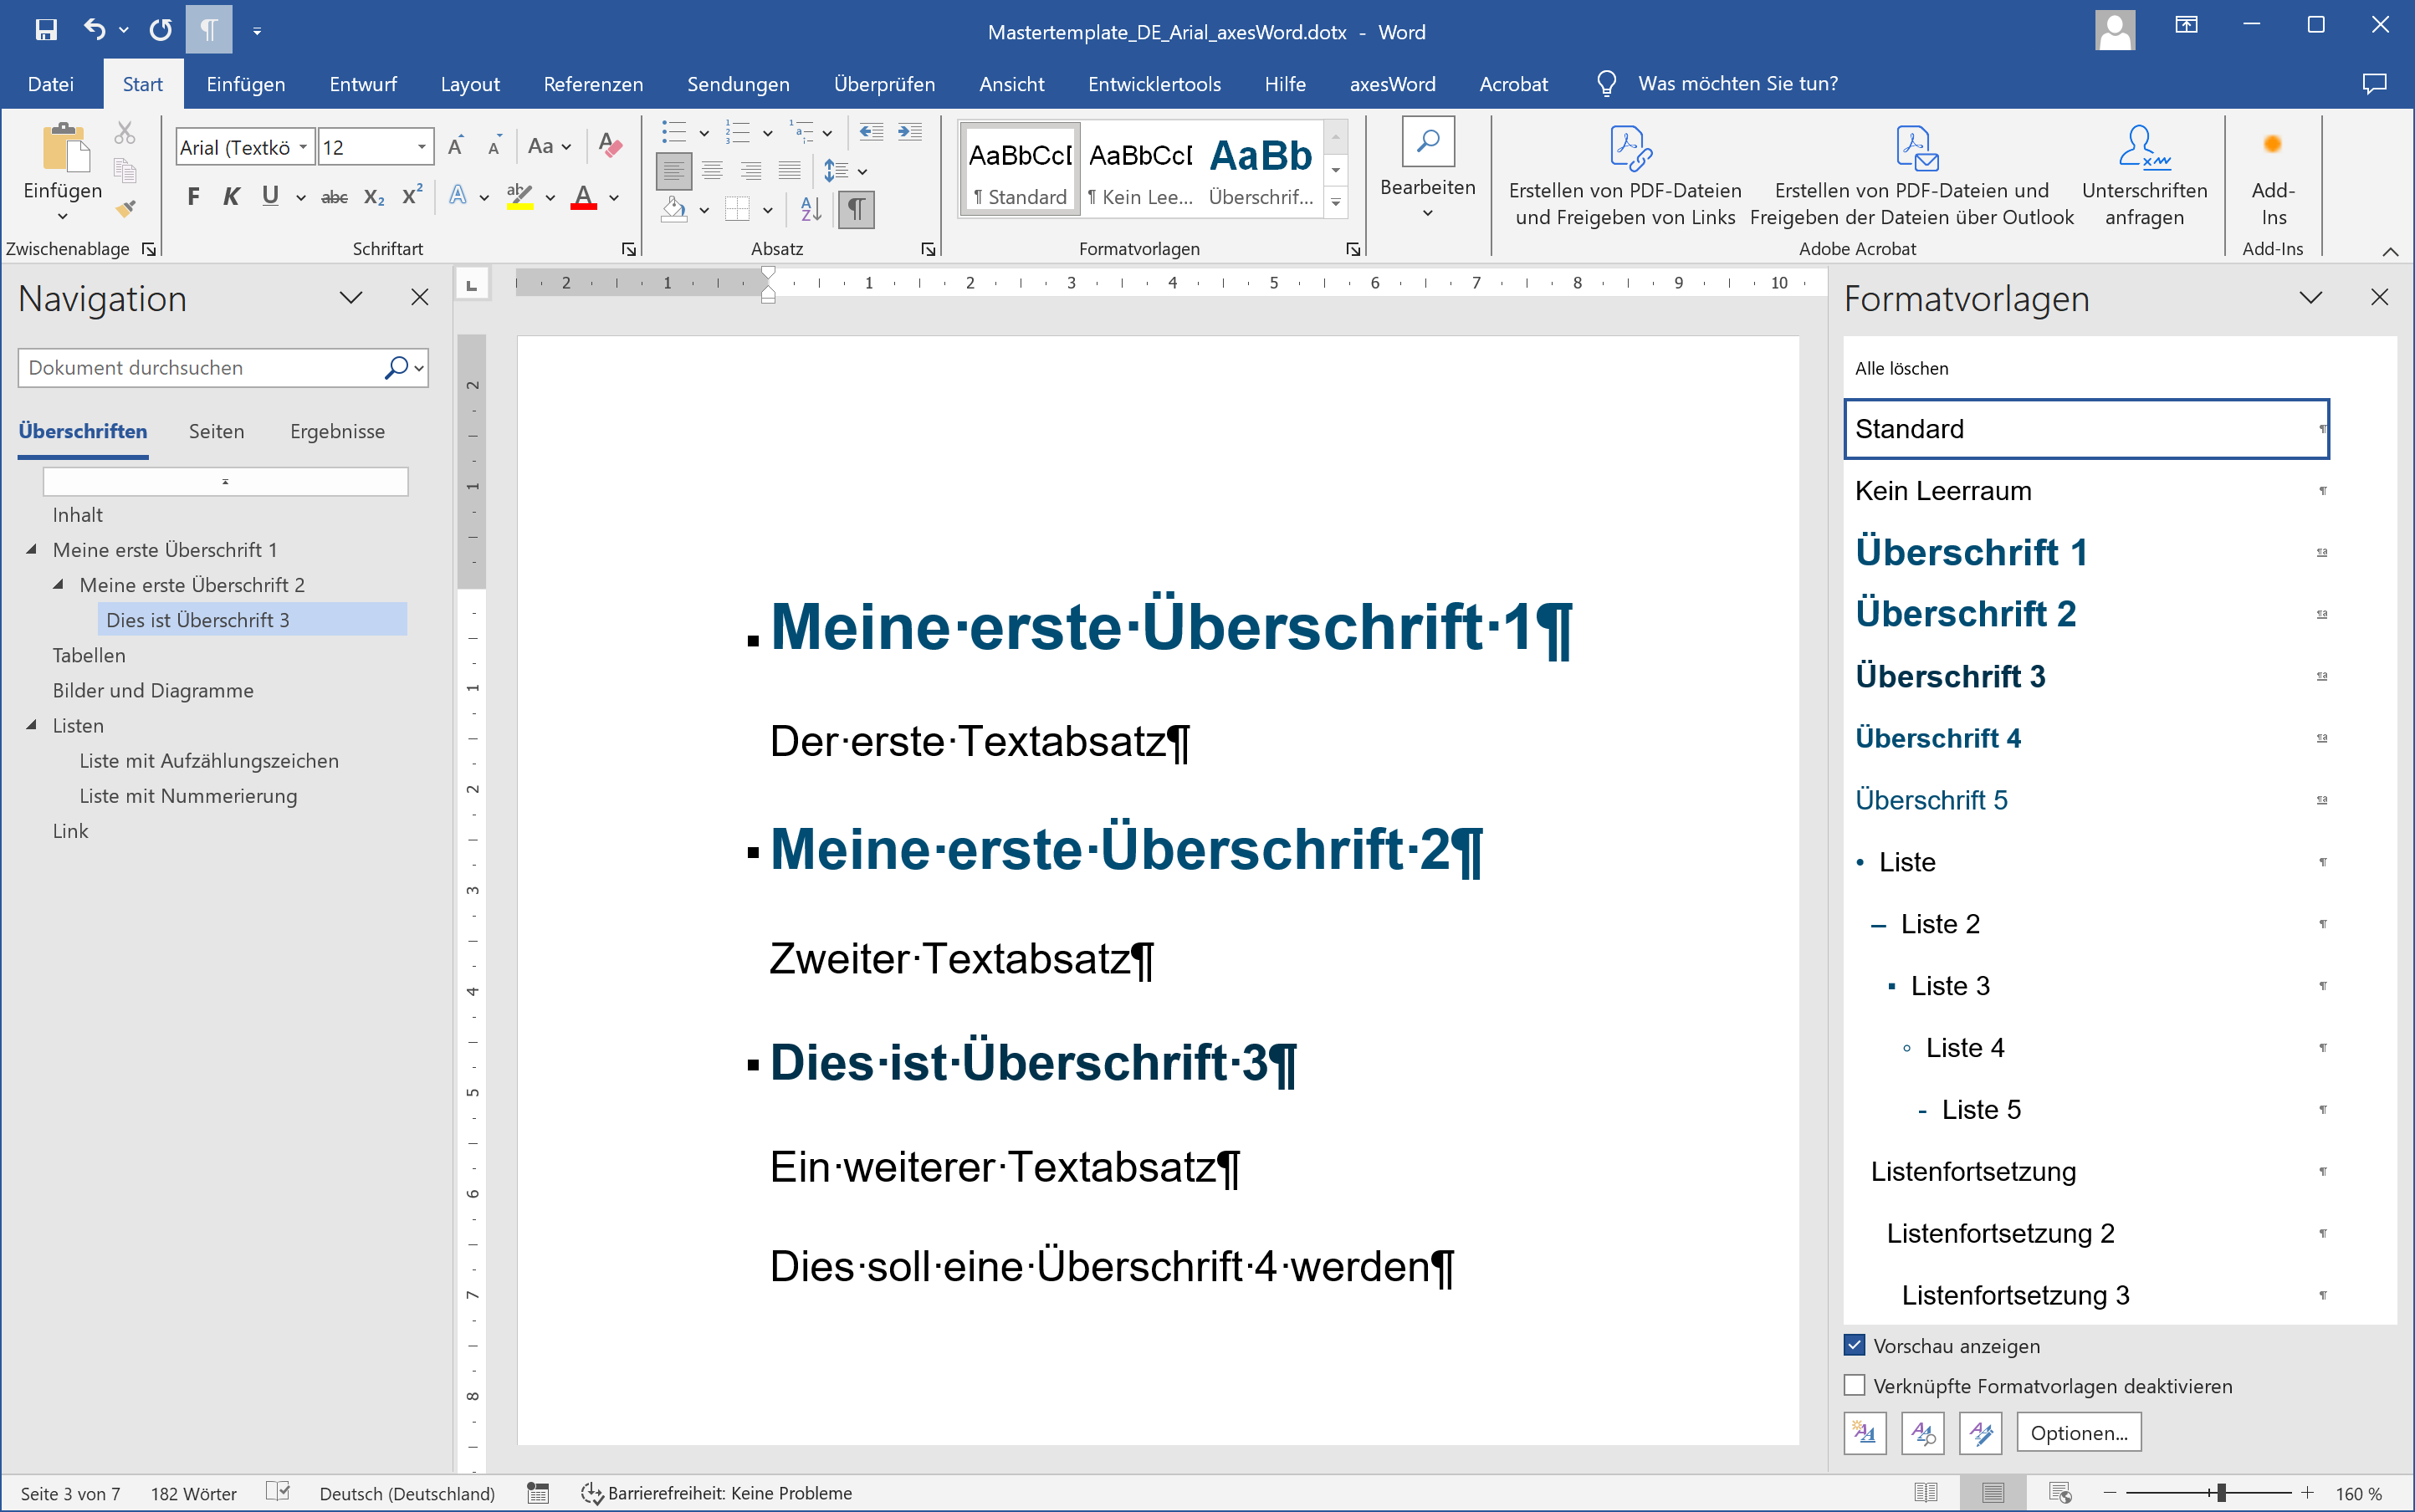Click Barrierefreiheit: Keine Probleme status
Image resolution: width=2415 pixels, height=1512 pixels.
pyautogui.click(x=717, y=1493)
